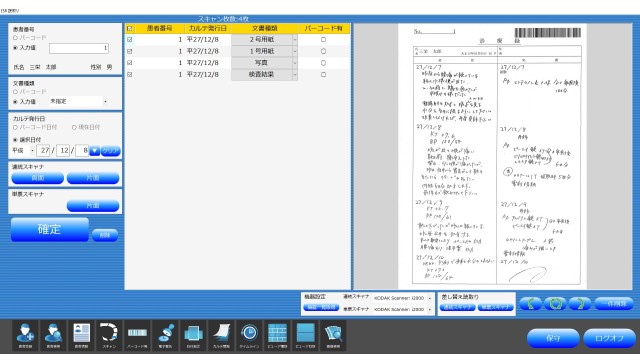The height and width of the screenshot is (360, 640).
Task: Click the 一件削除 button
Action: click(614, 304)
